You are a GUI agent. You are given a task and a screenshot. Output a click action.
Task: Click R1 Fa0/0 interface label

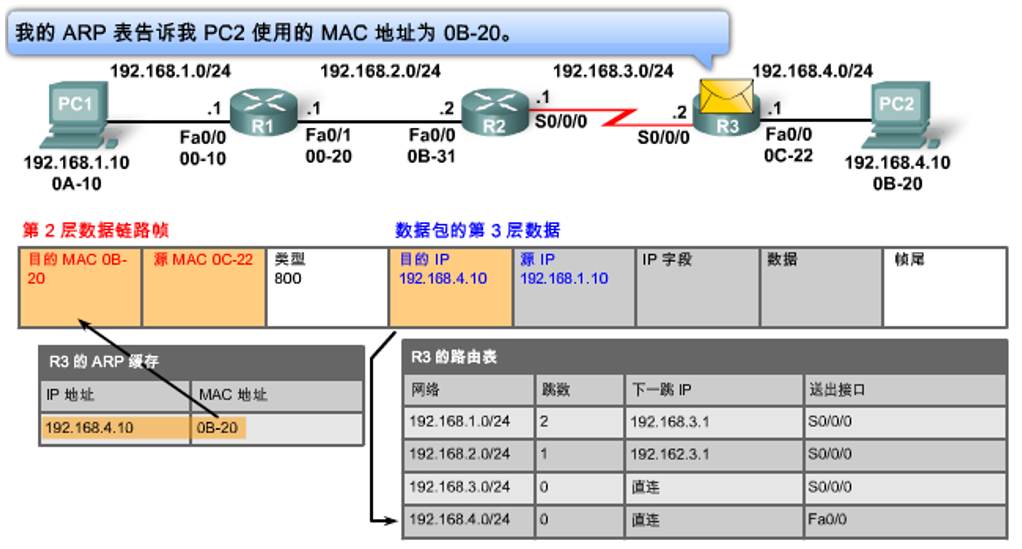[x=203, y=137]
